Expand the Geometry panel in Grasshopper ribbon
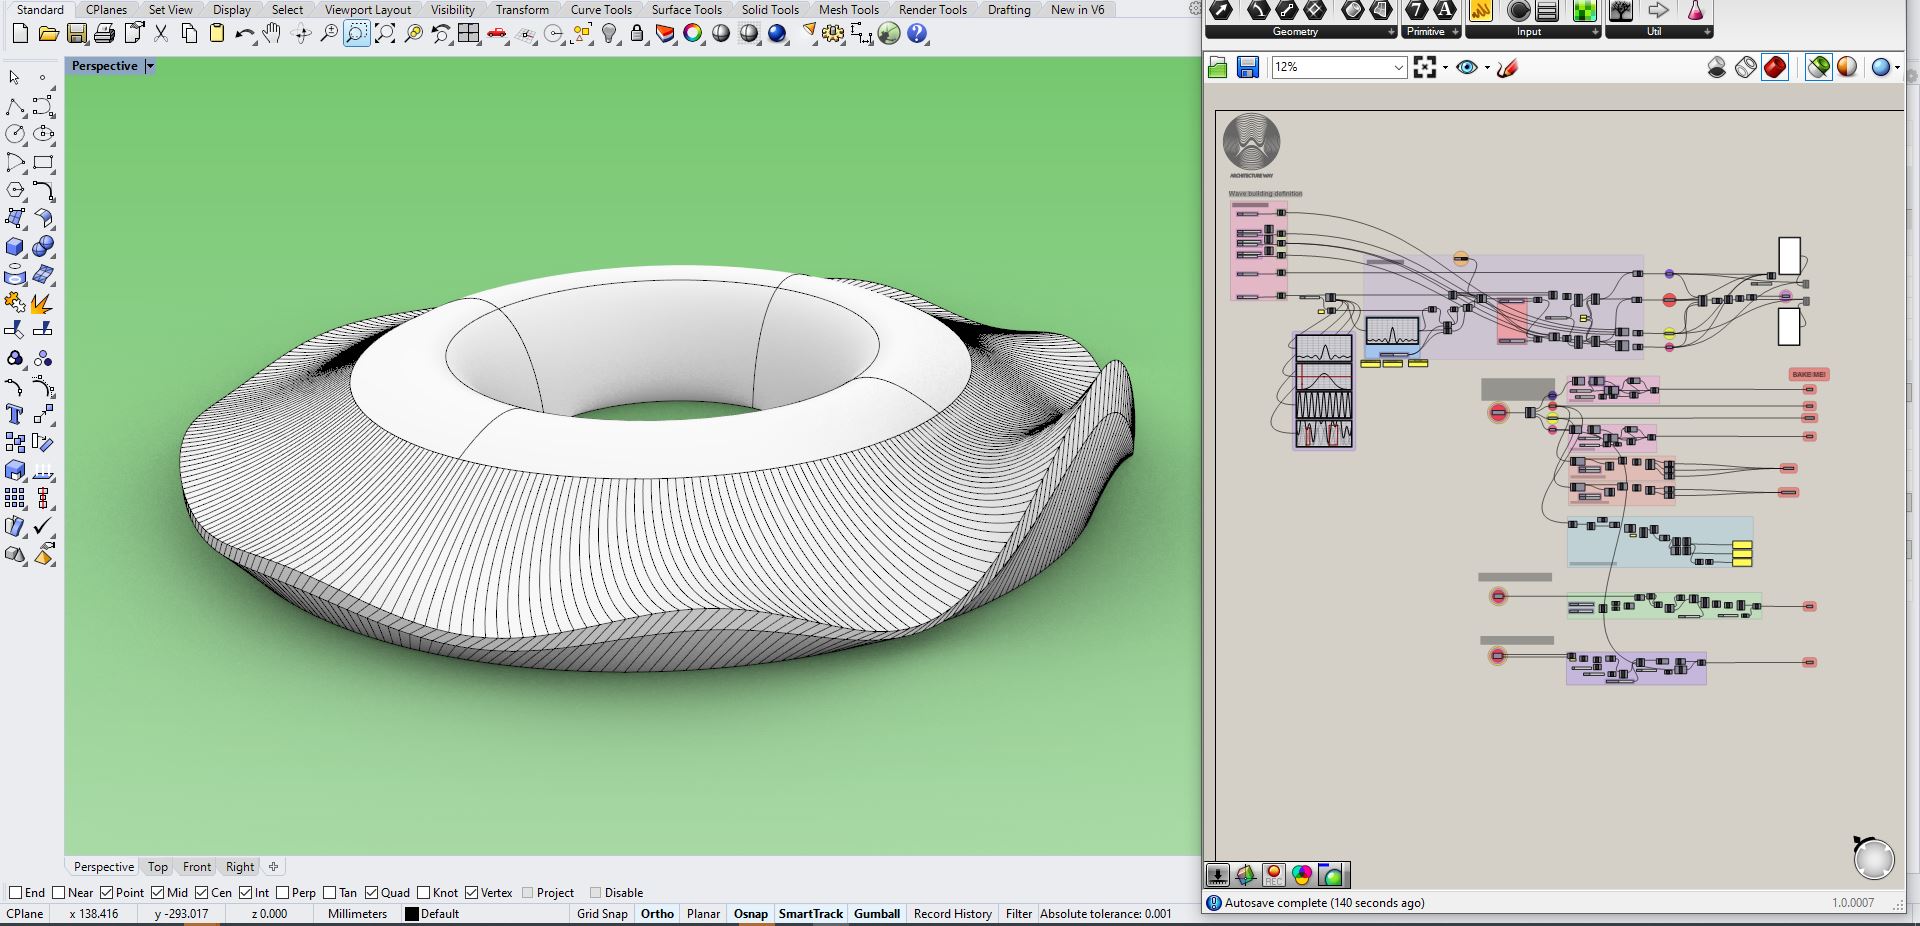This screenshot has width=1920, height=926. tap(1391, 32)
